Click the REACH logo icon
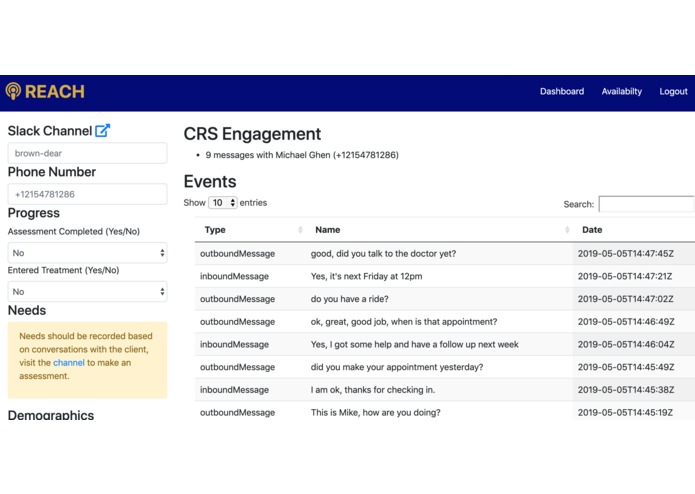Viewport: 695px width, 494px height. point(13,91)
